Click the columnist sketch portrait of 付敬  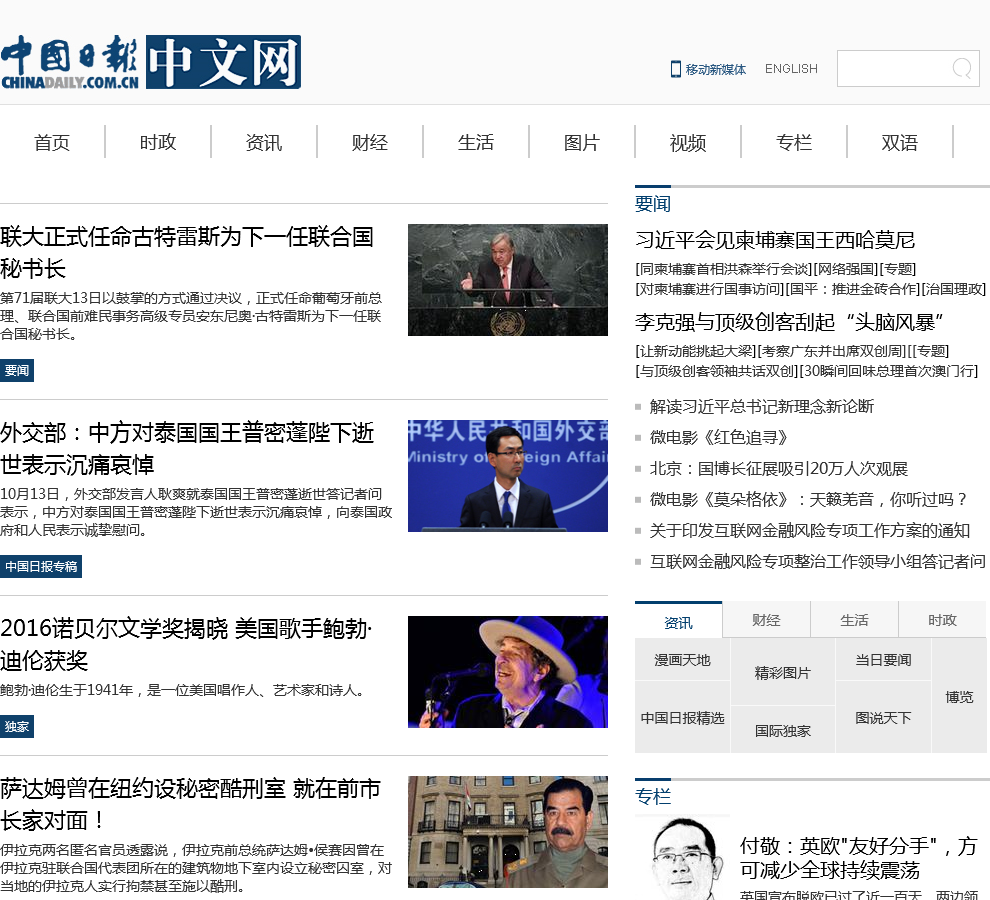(683, 858)
